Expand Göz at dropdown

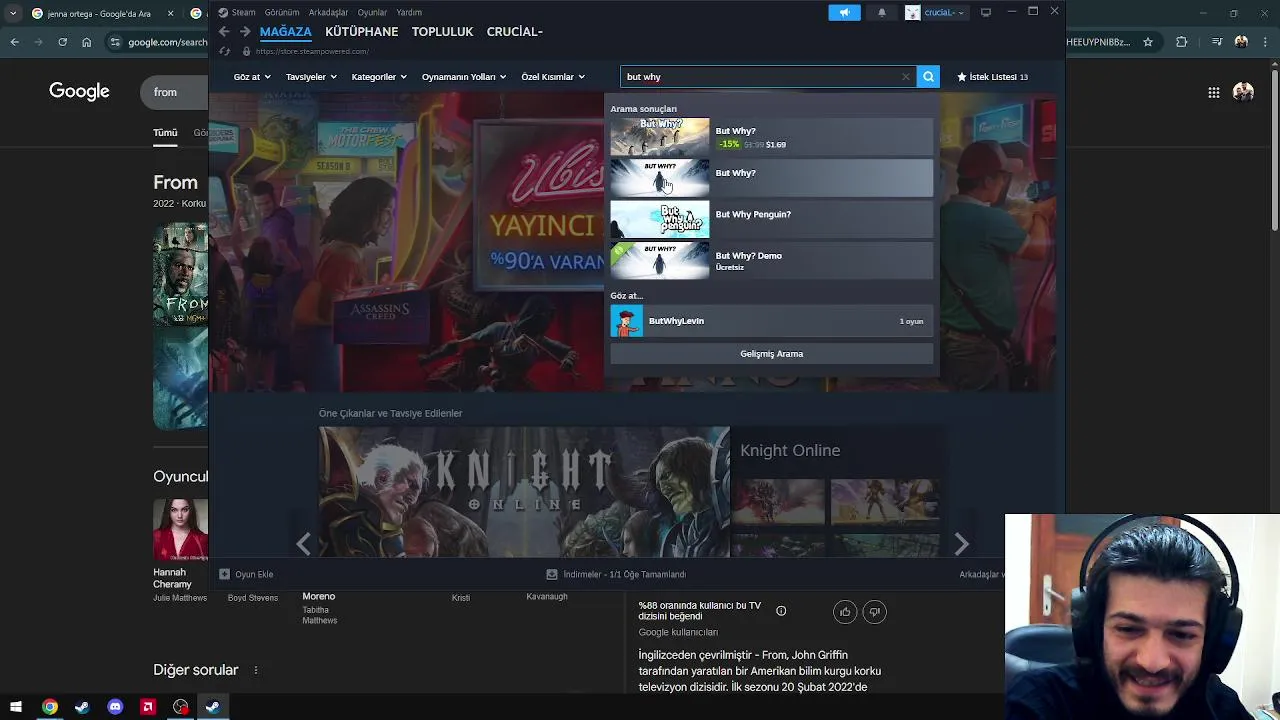252,77
